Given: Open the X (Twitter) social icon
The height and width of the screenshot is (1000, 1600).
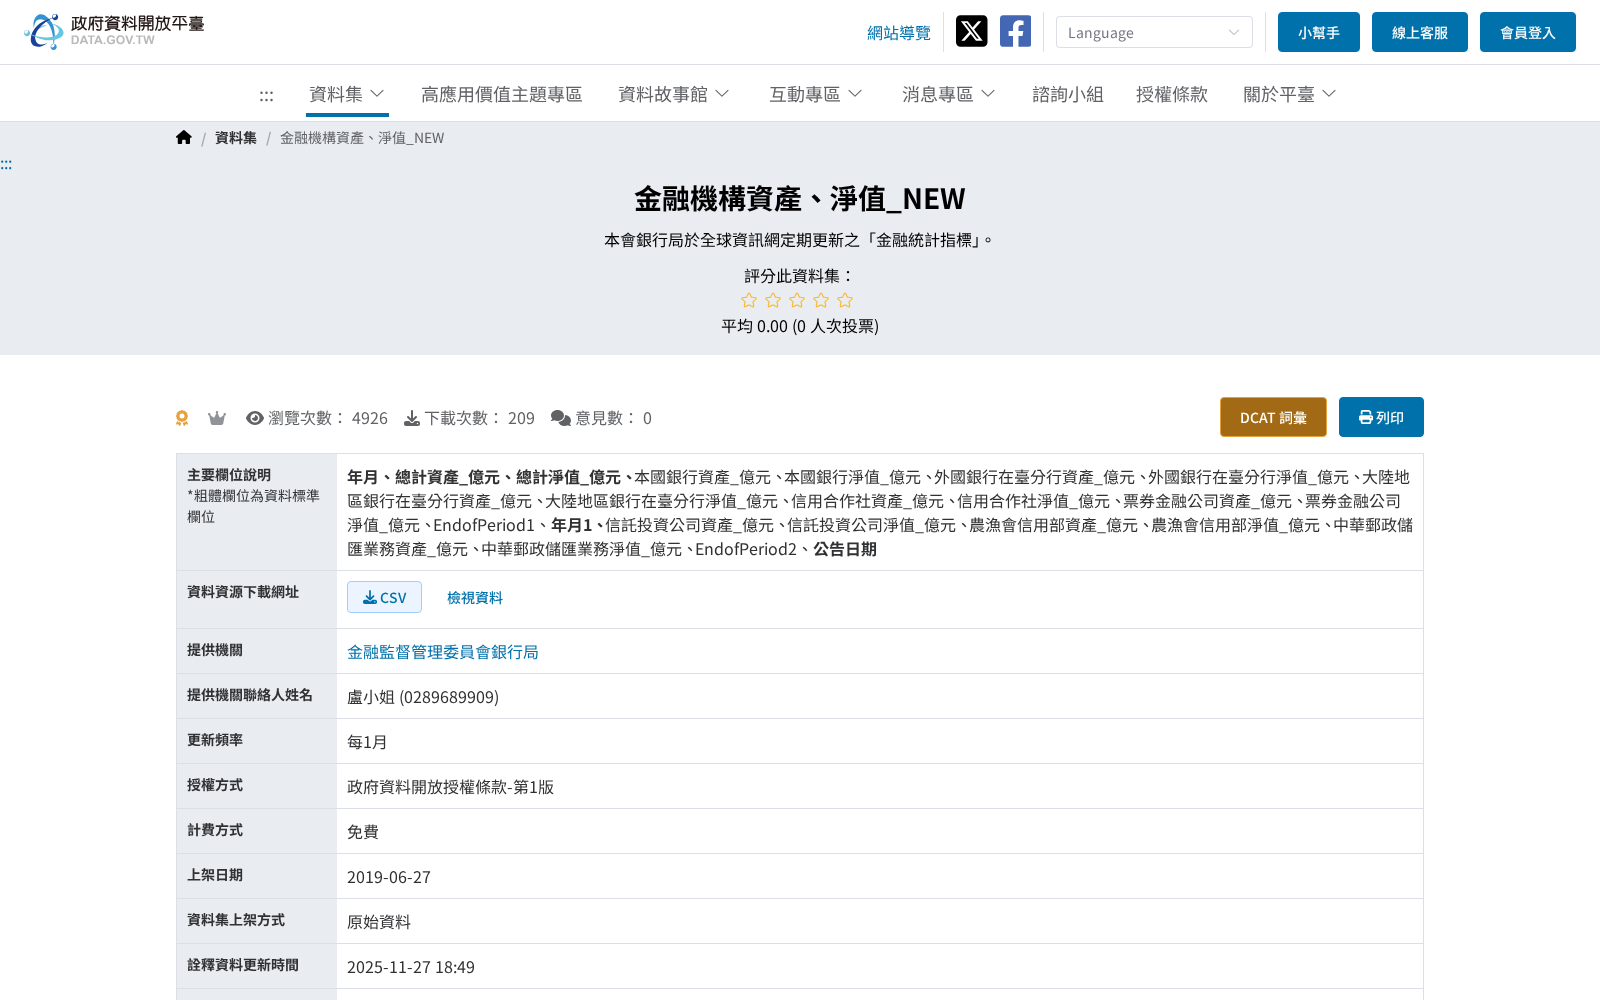Looking at the screenshot, I should point(971,31).
